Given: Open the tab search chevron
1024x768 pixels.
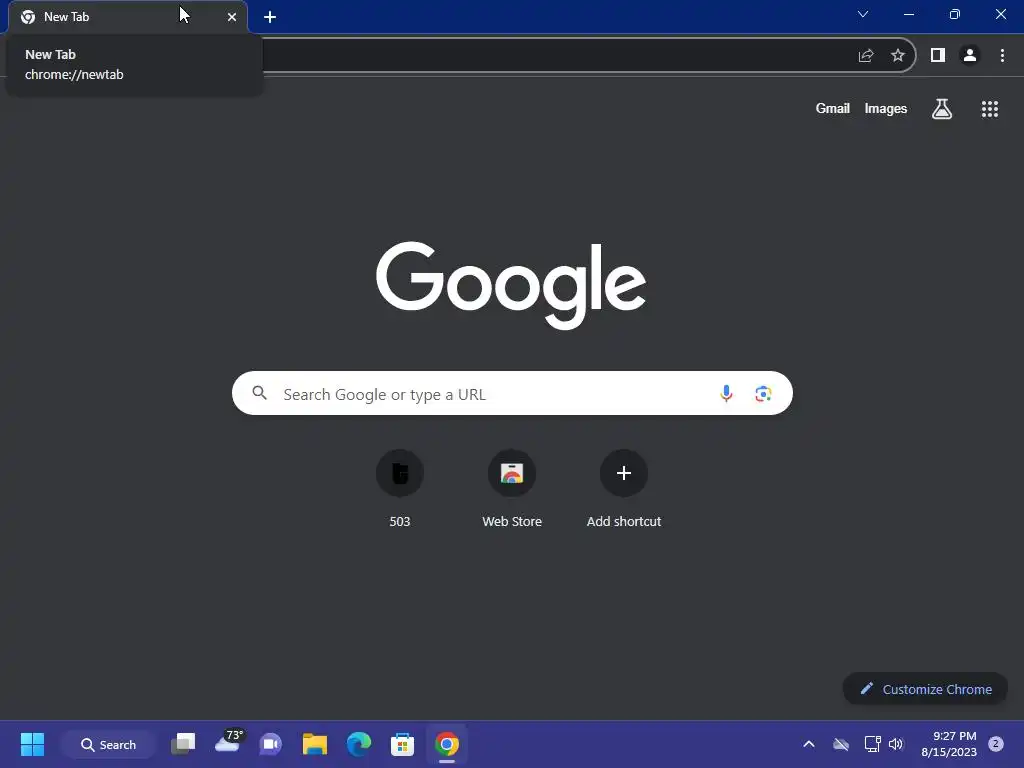Looking at the screenshot, I should tap(863, 14).
